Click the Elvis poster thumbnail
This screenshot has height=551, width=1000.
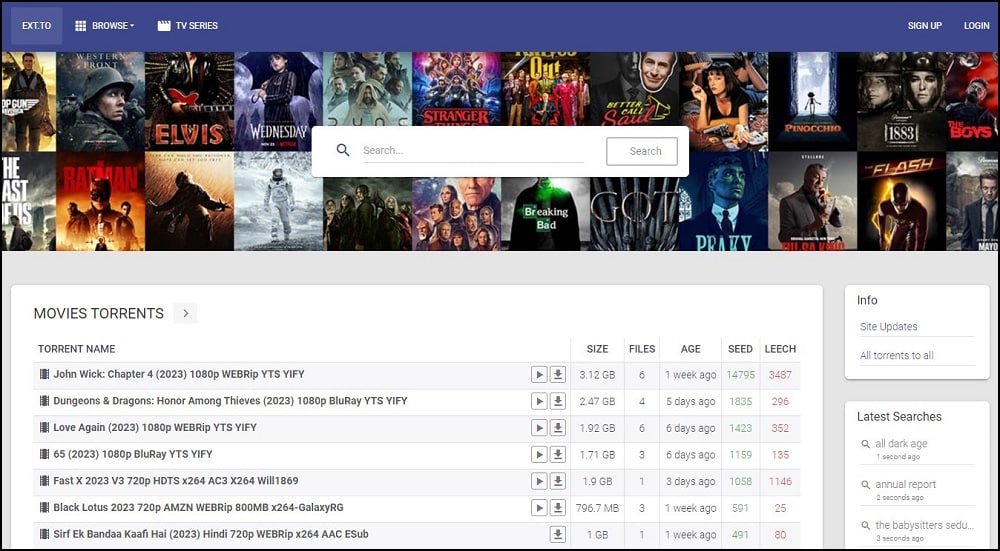pyautogui.click(x=189, y=101)
